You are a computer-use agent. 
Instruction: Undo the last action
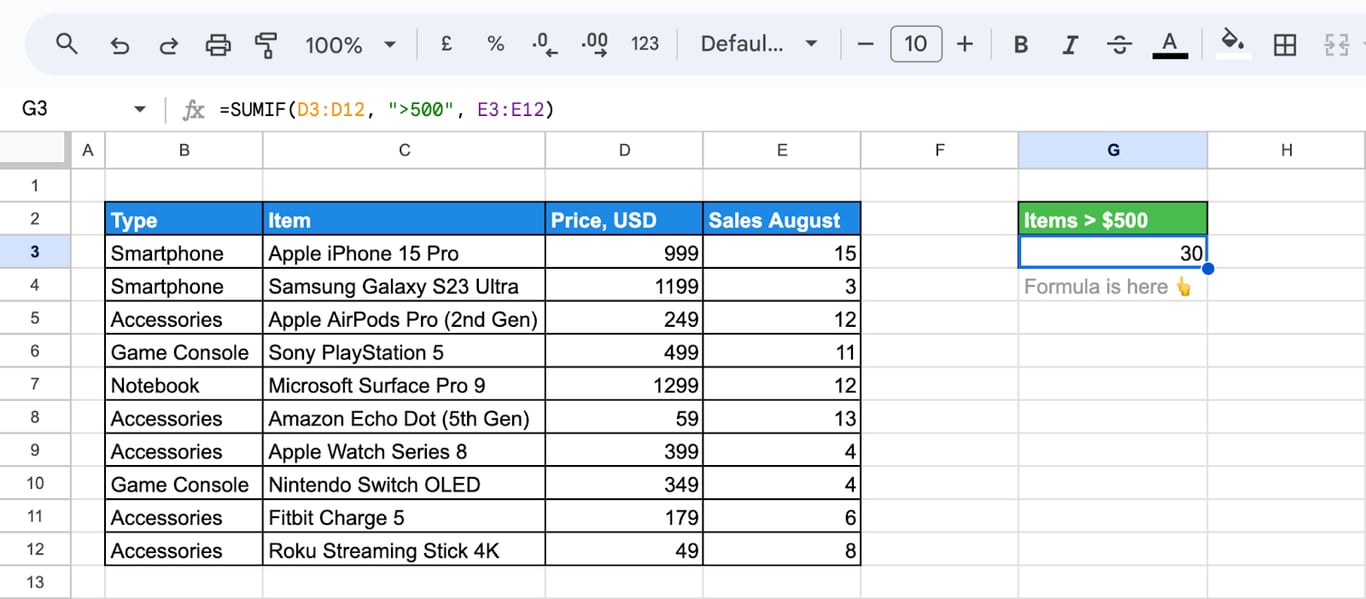click(x=120, y=44)
